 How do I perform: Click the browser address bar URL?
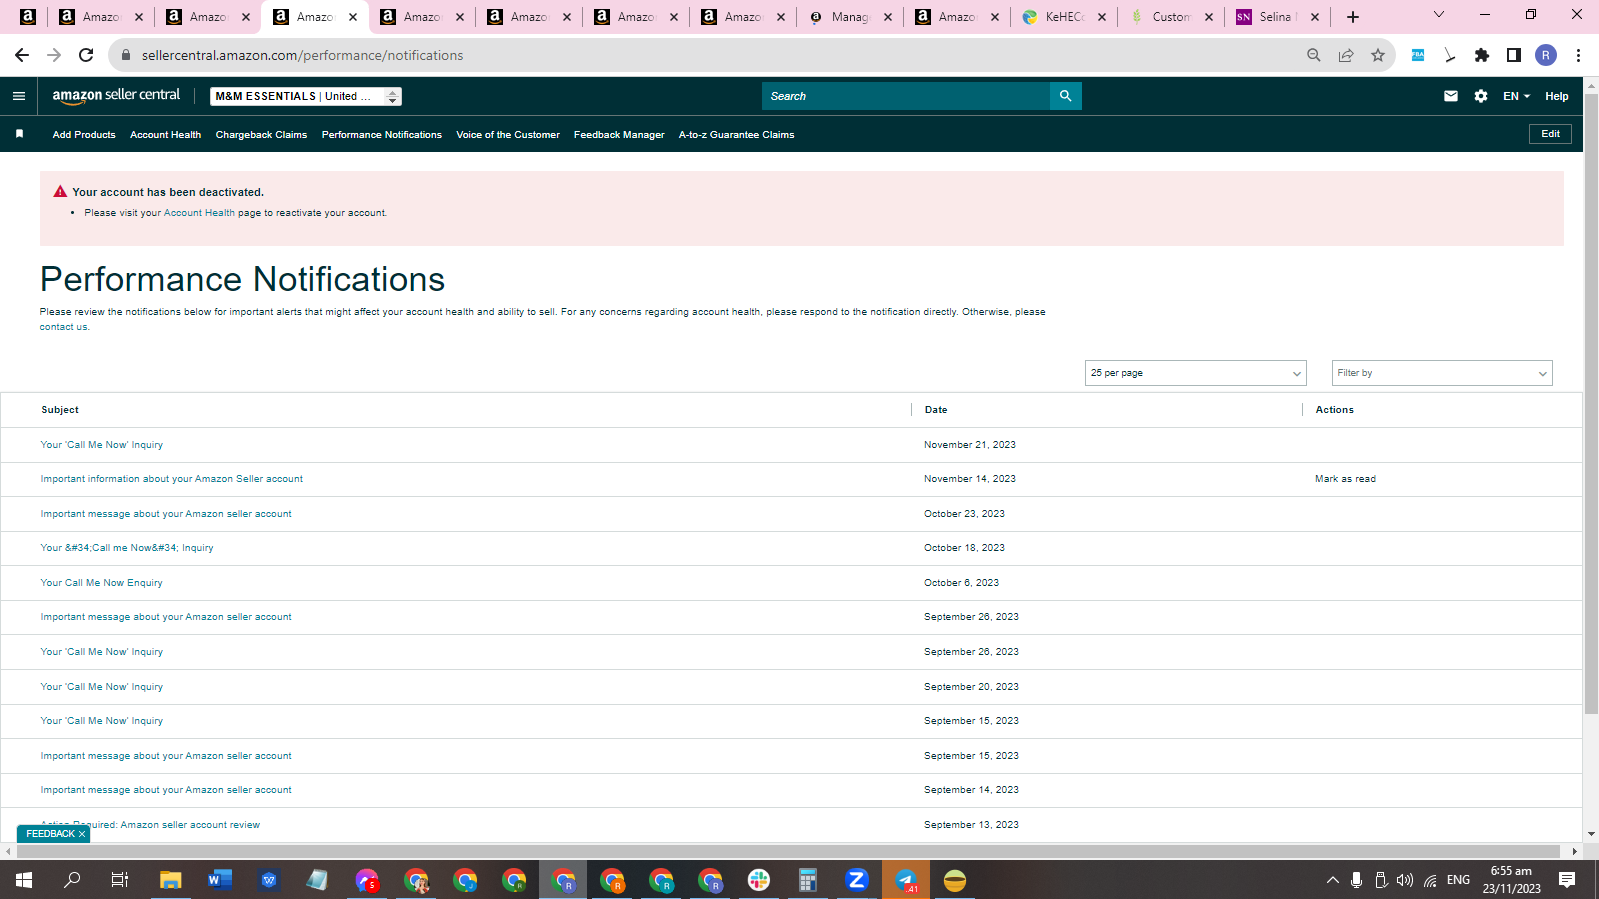pos(302,55)
